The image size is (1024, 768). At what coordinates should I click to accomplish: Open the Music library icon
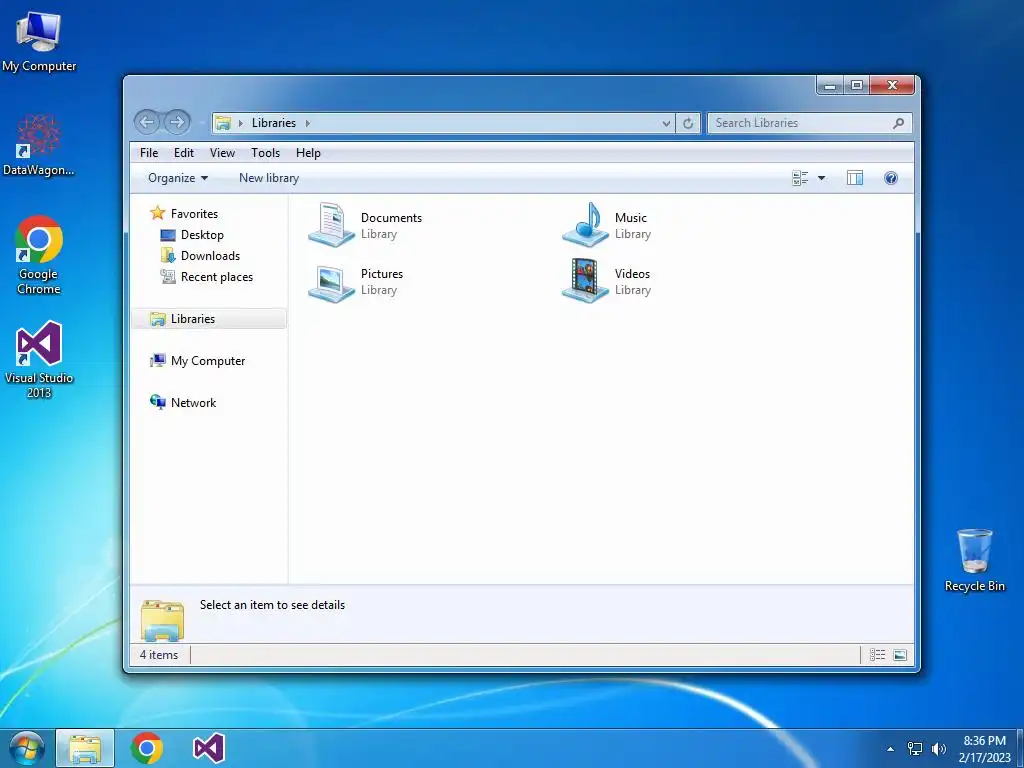(586, 224)
